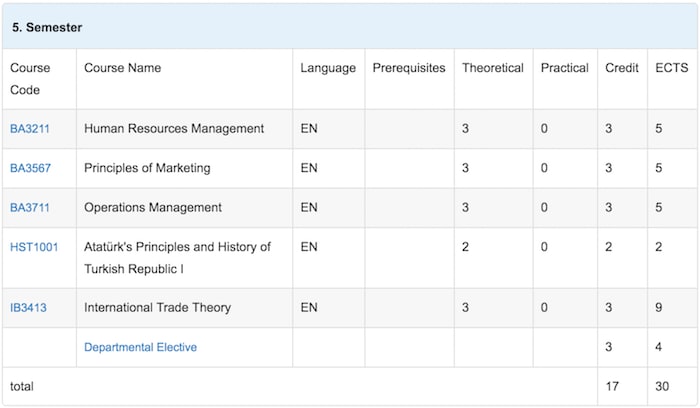Select the Principles of Marketing course name

[x=147, y=168]
